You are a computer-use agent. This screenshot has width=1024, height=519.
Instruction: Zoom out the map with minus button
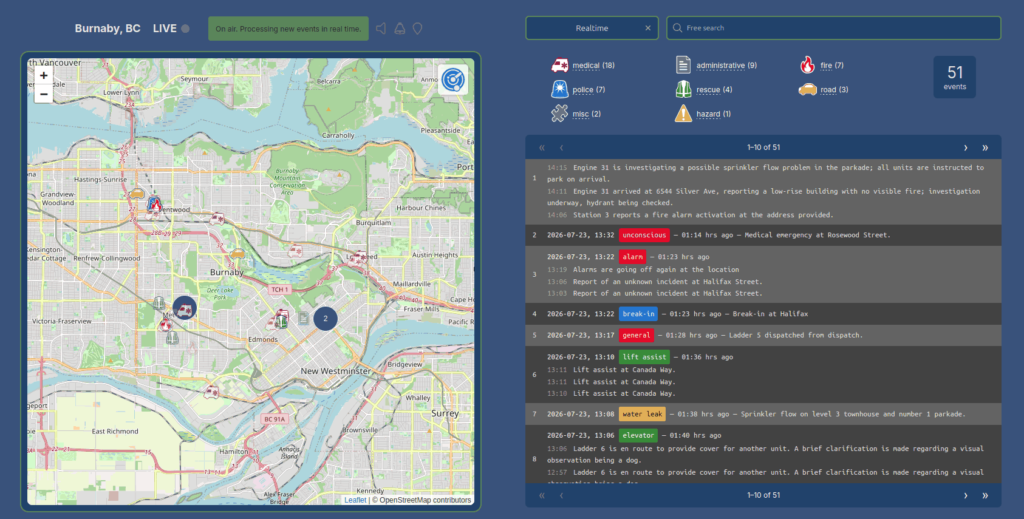pyautogui.click(x=44, y=94)
